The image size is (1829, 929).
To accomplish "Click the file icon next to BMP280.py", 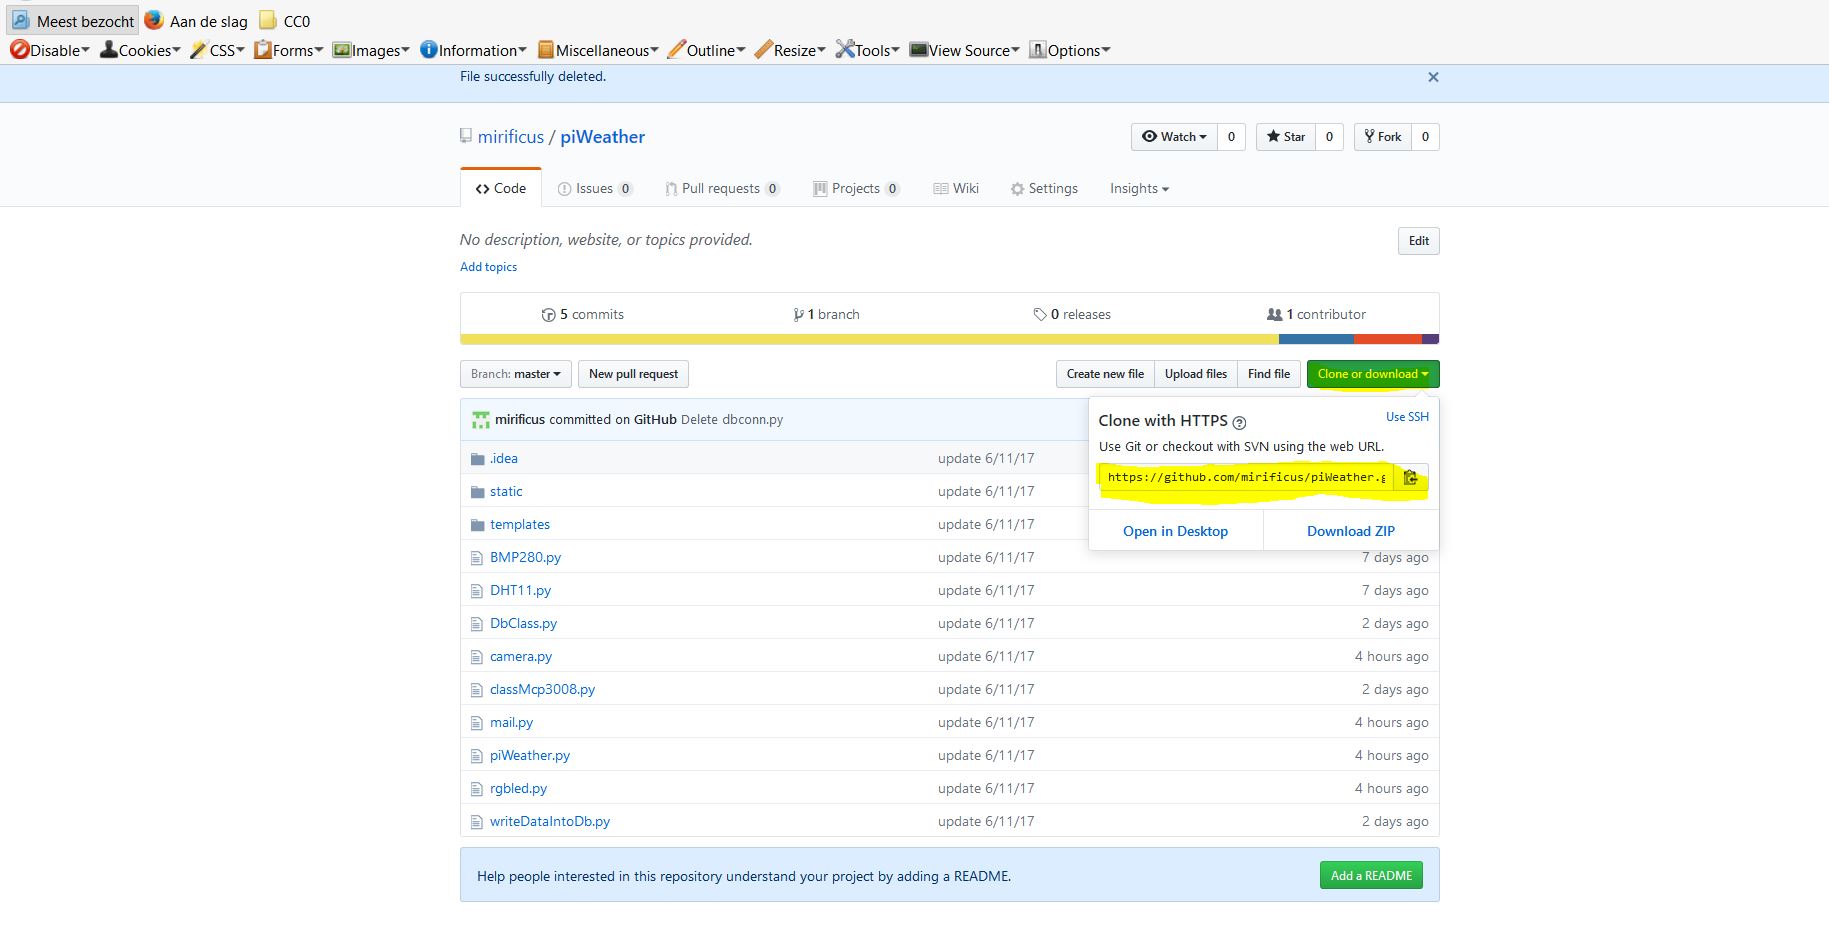I will coord(476,558).
